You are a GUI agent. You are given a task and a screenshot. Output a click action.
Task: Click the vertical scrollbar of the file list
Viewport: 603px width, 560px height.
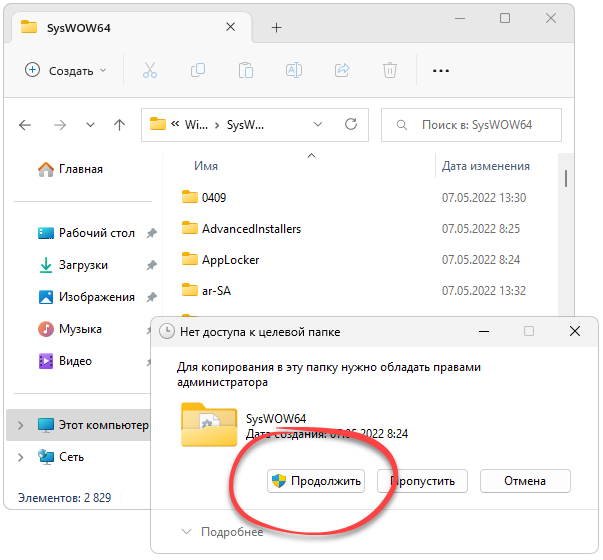(566, 179)
